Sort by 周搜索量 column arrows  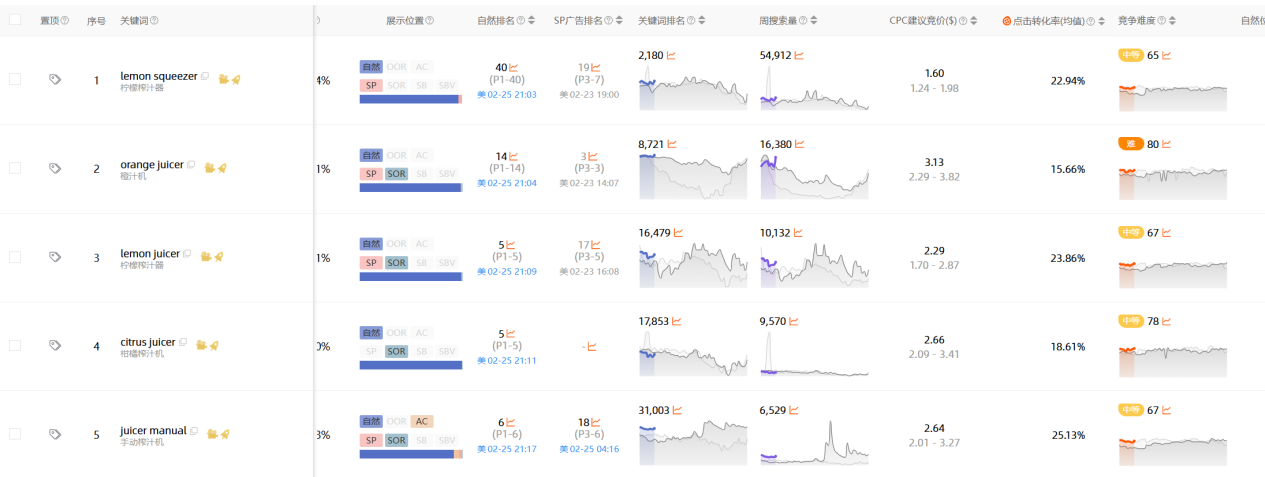pyautogui.click(x=815, y=21)
